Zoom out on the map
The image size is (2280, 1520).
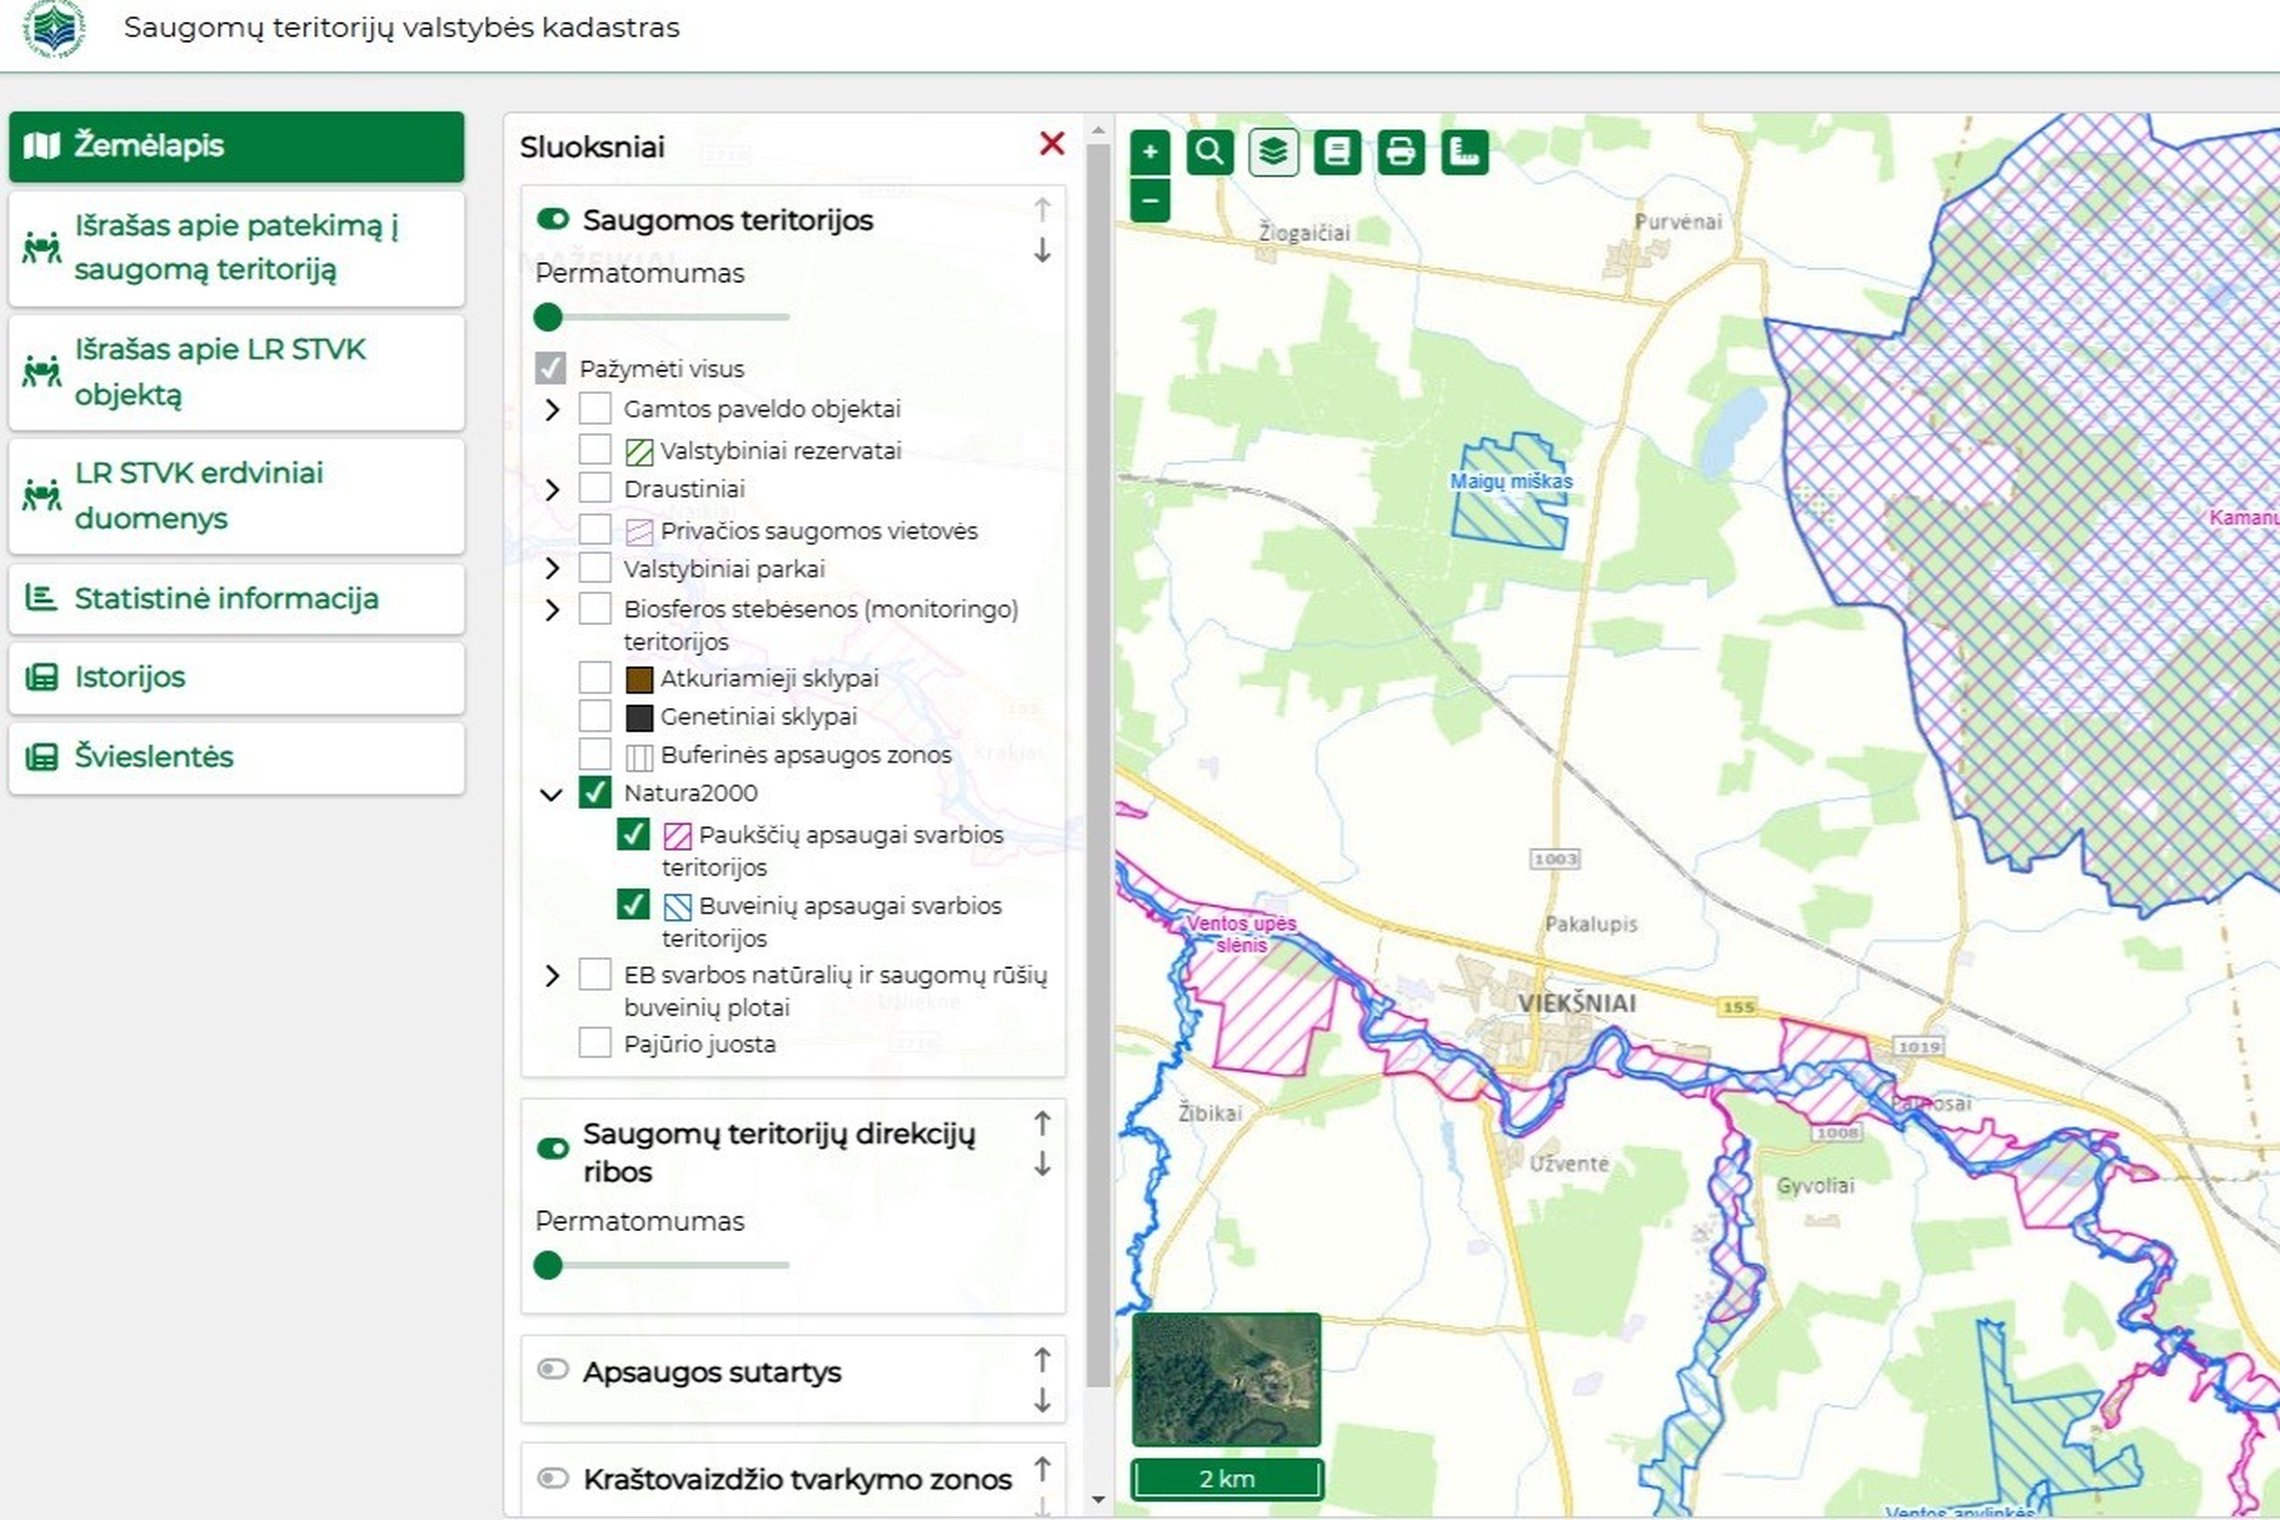coord(1150,200)
